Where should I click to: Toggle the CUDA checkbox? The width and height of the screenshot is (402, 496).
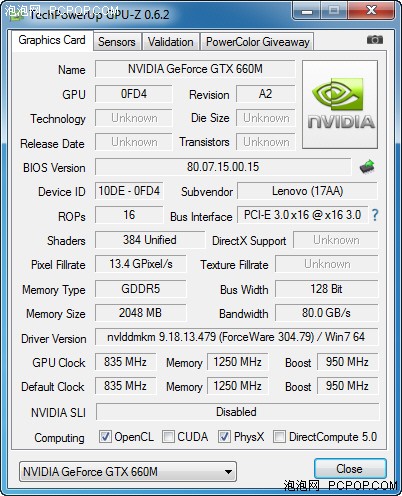click(168, 436)
